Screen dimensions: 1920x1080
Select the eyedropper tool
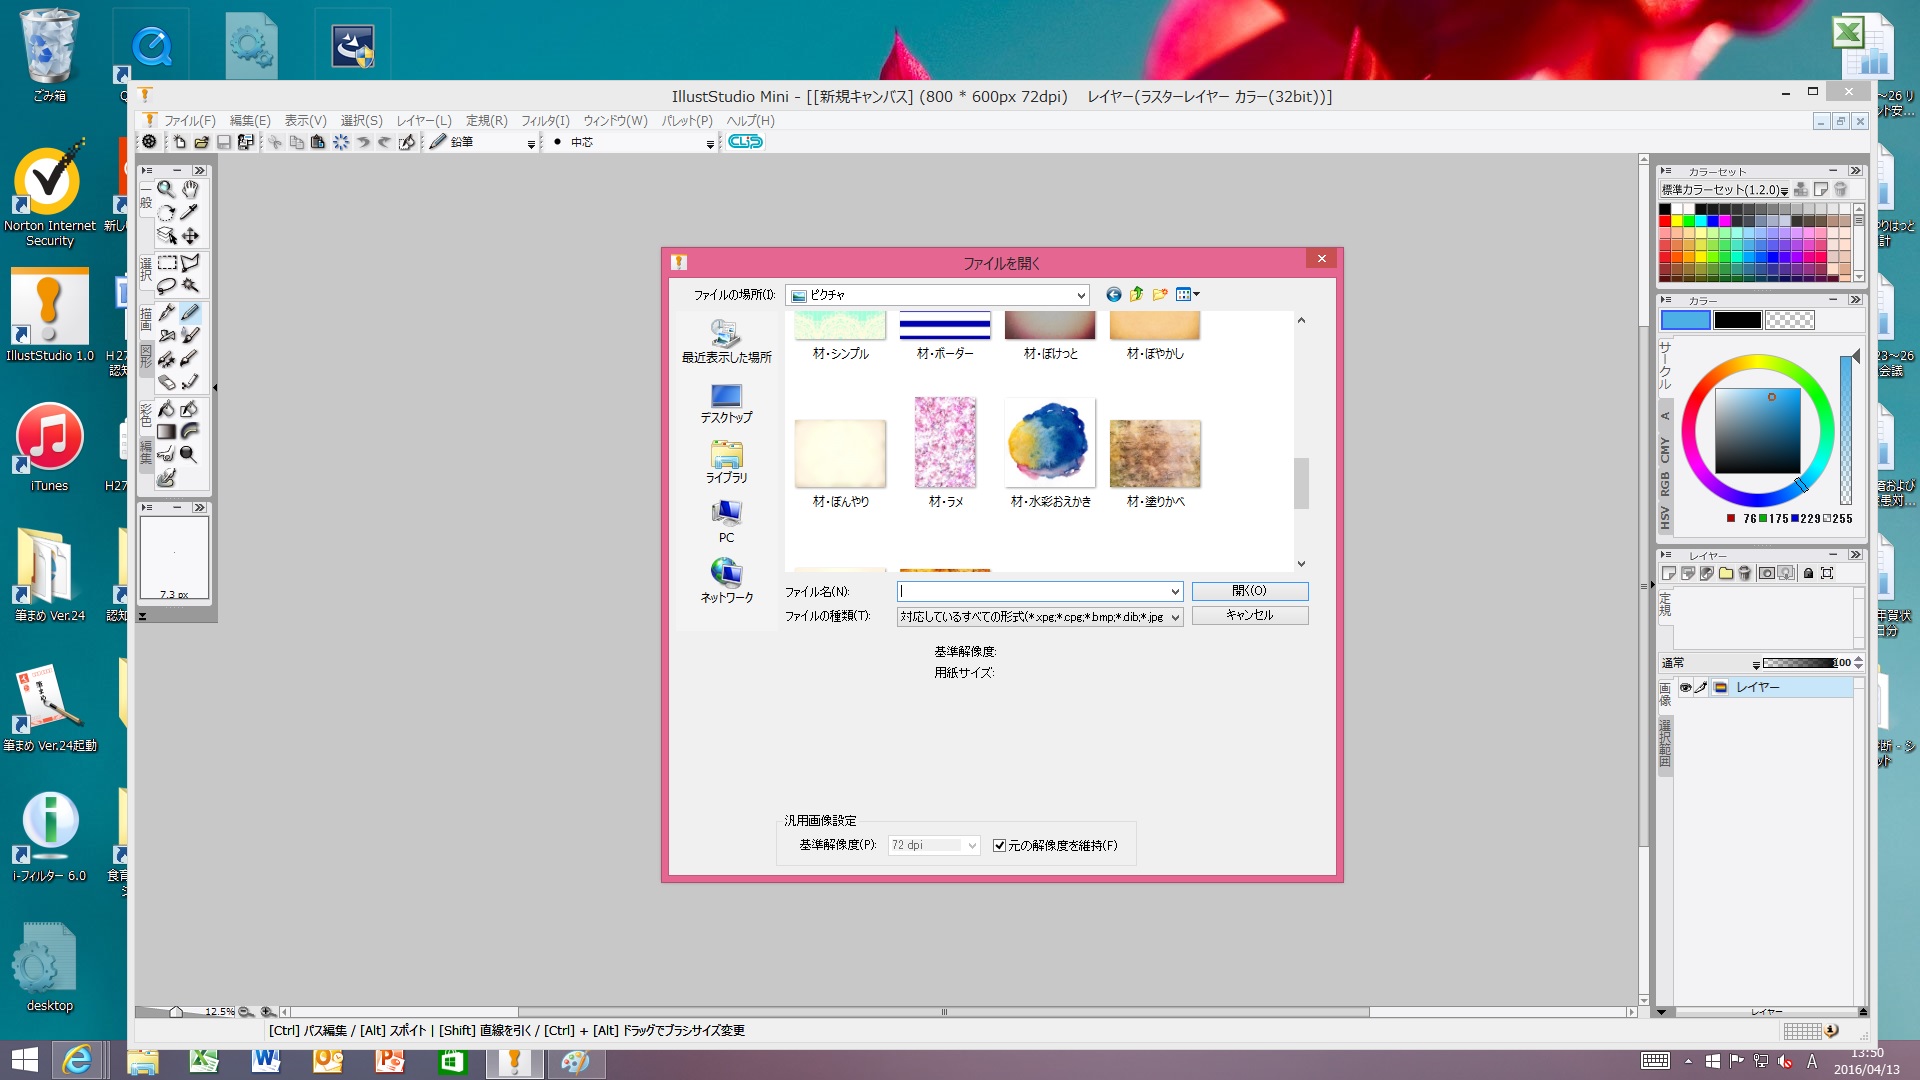pyautogui.click(x=190, y=212)
